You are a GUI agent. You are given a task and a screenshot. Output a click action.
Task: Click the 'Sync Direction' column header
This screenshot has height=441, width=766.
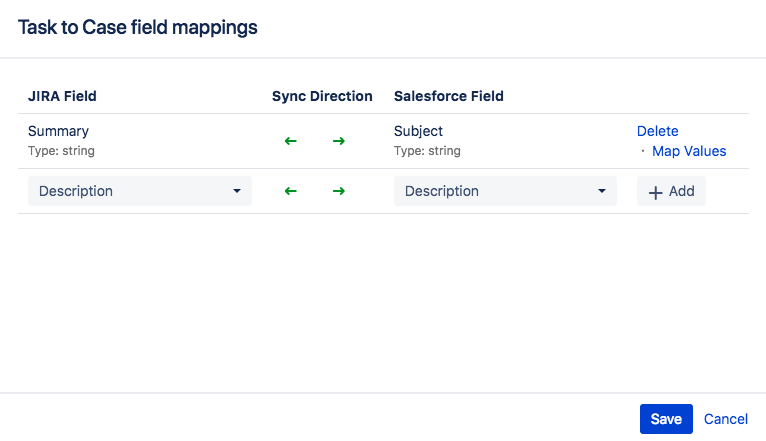coord(322,96)
